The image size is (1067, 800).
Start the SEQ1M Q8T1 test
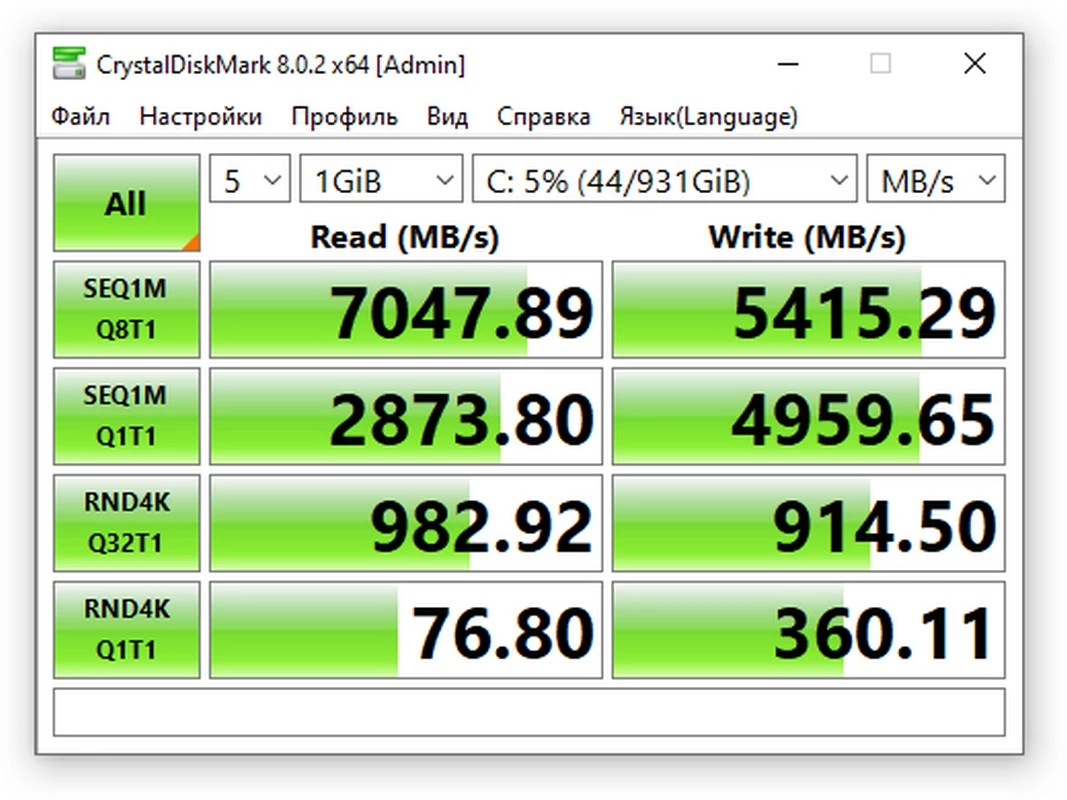pyautogui.click(x=127, y=310)
